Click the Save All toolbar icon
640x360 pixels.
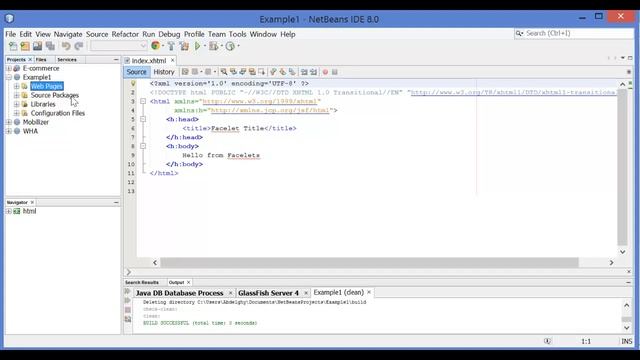point(50,46)
